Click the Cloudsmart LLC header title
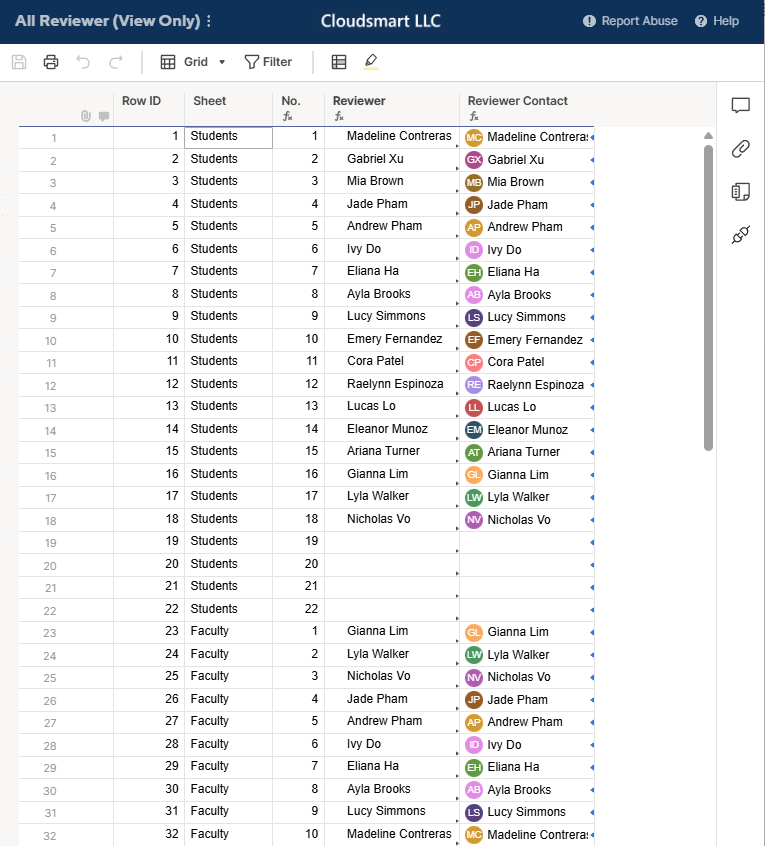 [381, 21]
